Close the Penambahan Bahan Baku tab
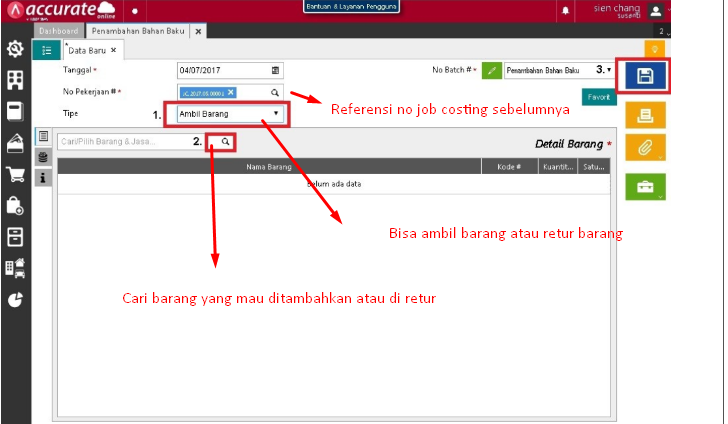Viewport: 728px width, 424px height. 198,32
